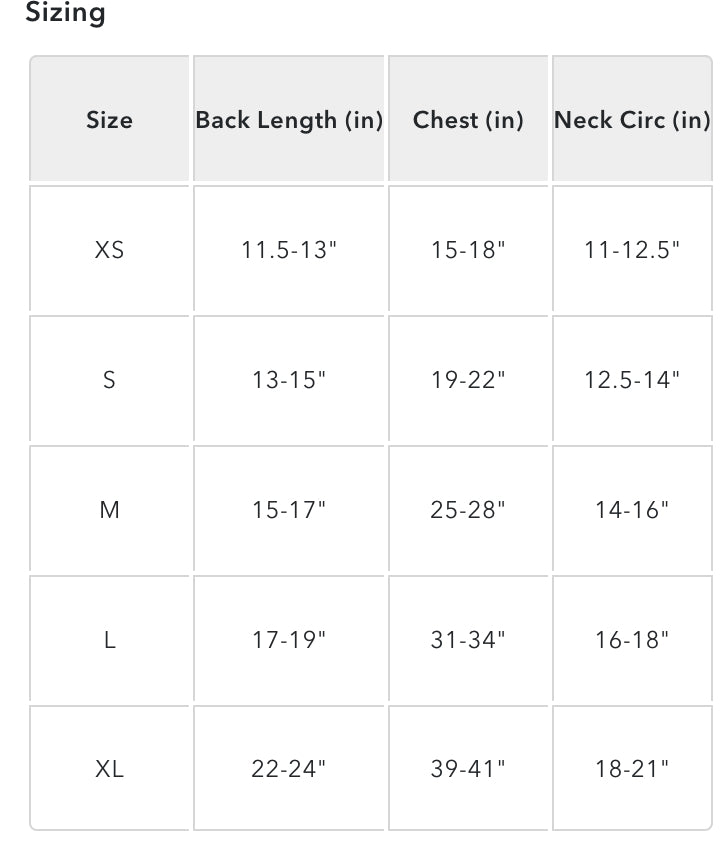Select the M size cell

click(109, 509)
